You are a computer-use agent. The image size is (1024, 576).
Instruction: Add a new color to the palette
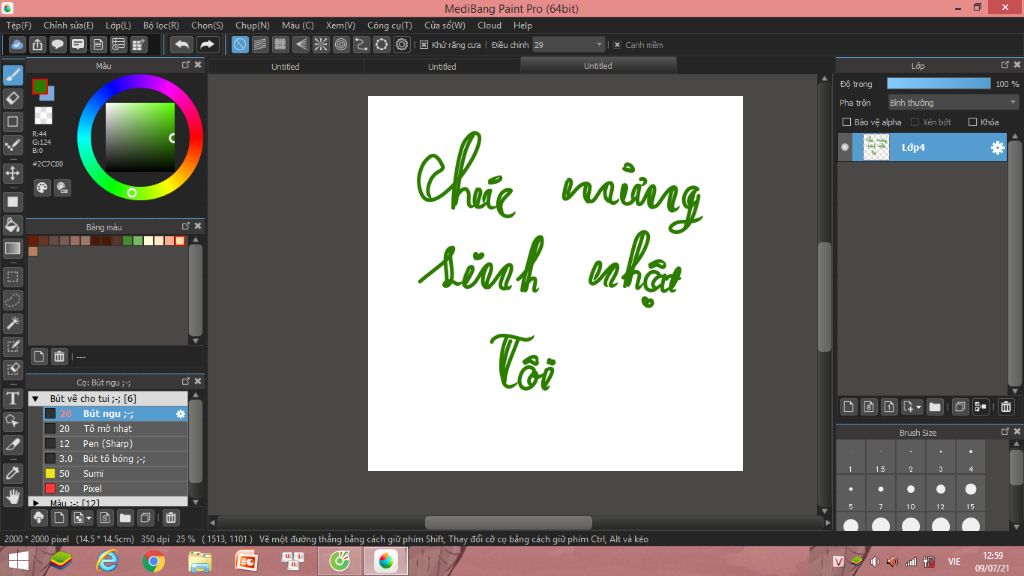click(x=39, y=356)
